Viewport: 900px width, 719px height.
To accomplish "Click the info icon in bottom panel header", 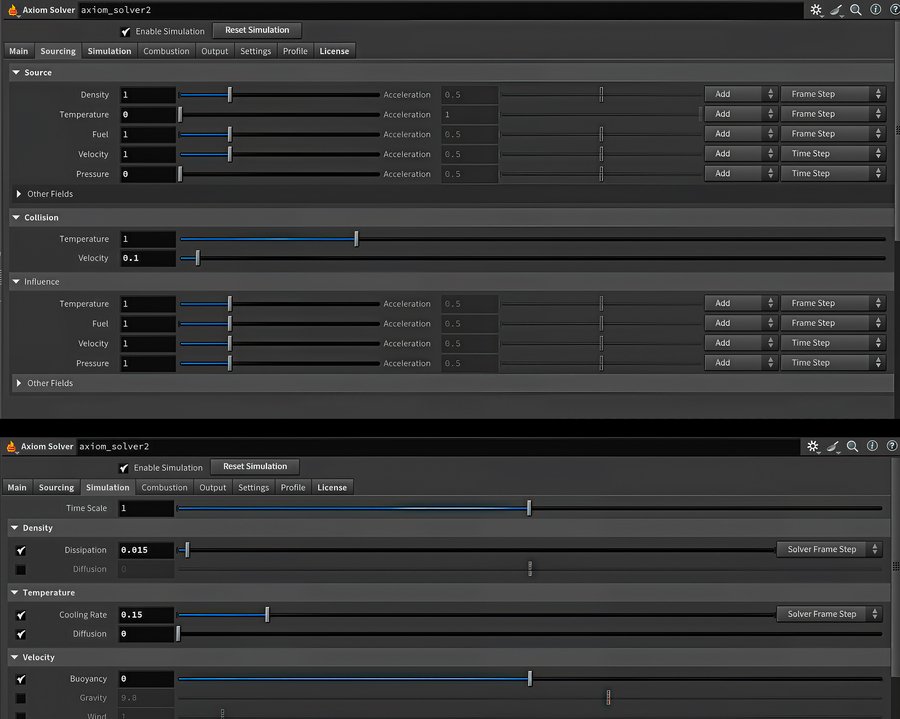I will pyautogui.click(x=872, y=446).
